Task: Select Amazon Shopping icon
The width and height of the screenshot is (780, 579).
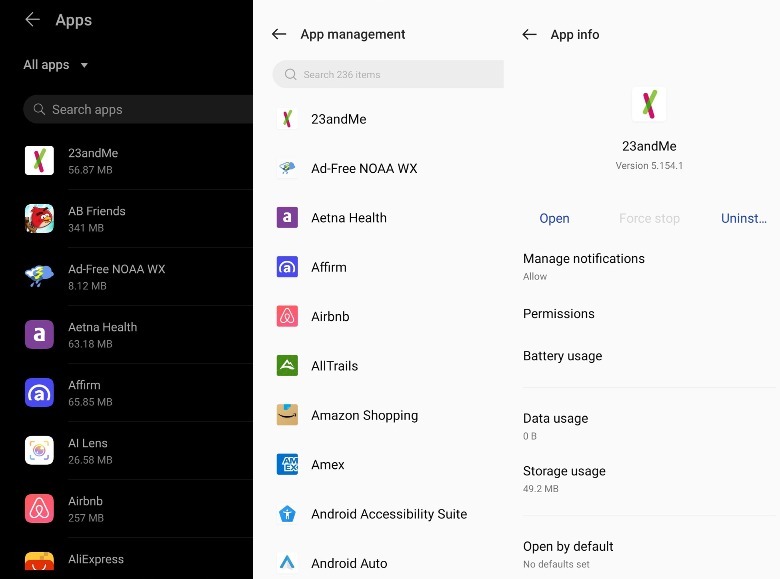Action: 287,415
